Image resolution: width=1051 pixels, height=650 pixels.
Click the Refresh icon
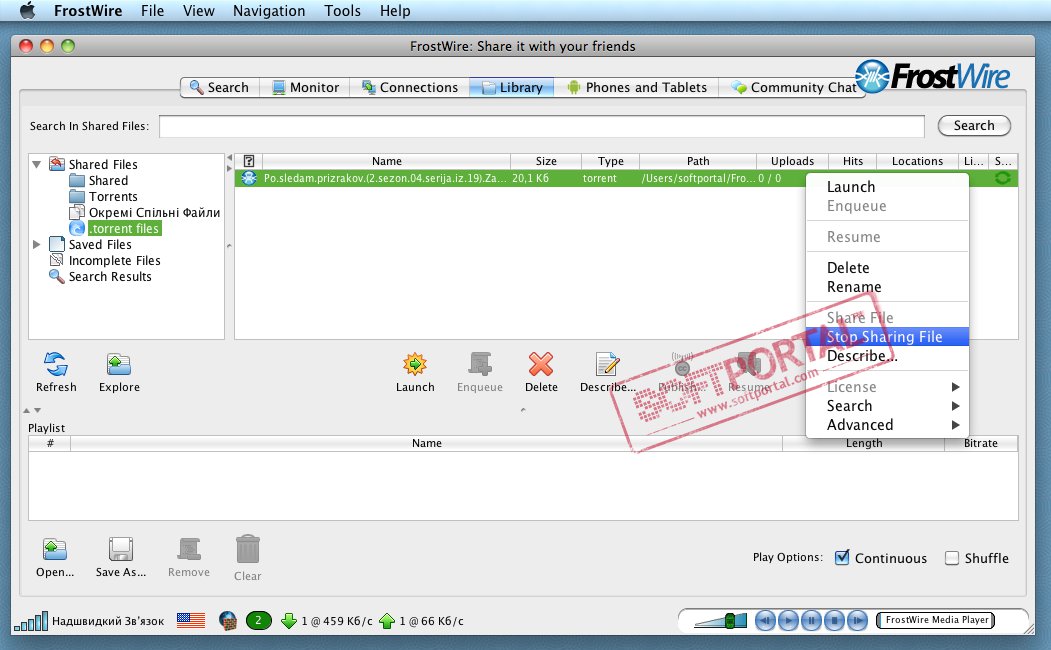pos(56,365)
